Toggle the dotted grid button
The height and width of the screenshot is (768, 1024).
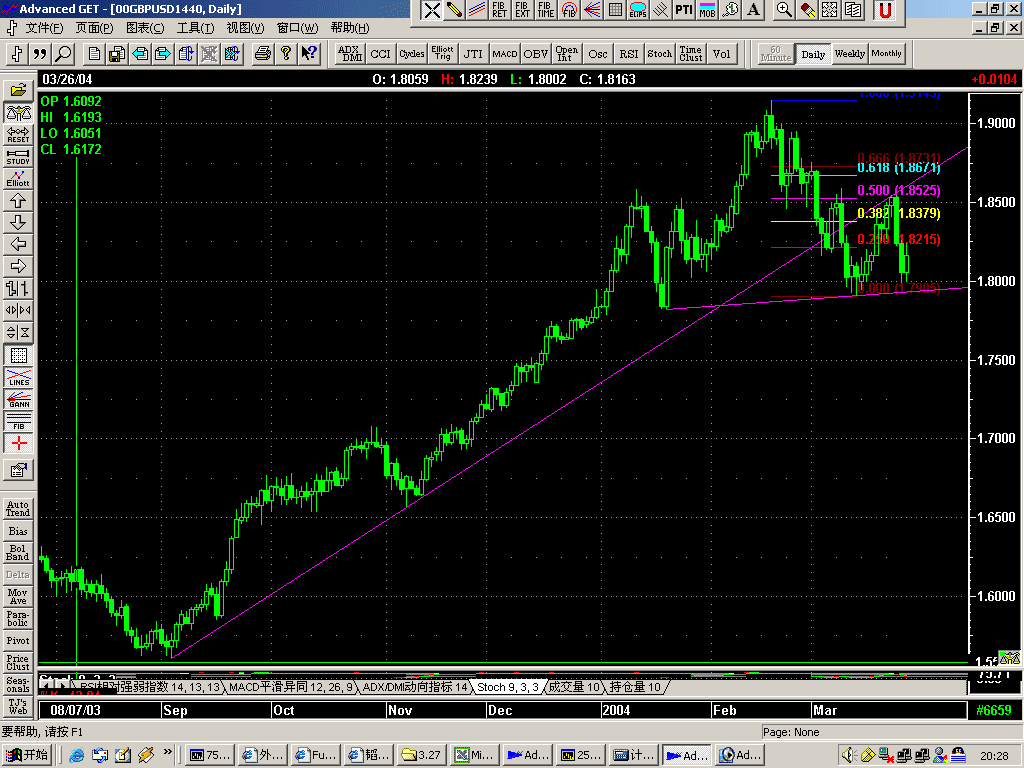(18, 355)
